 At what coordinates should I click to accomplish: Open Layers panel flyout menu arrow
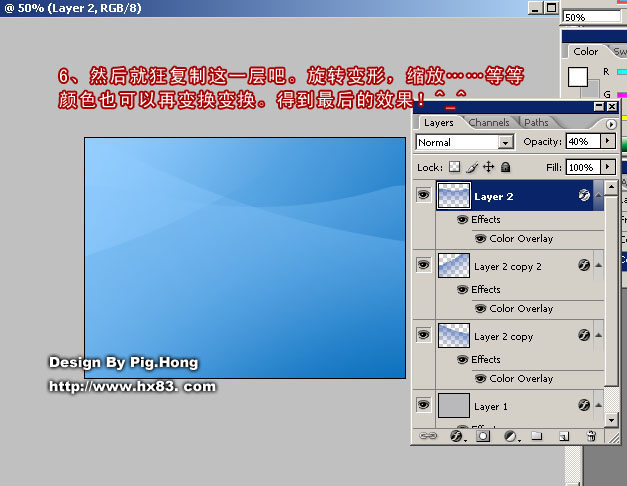coord(611,124)
